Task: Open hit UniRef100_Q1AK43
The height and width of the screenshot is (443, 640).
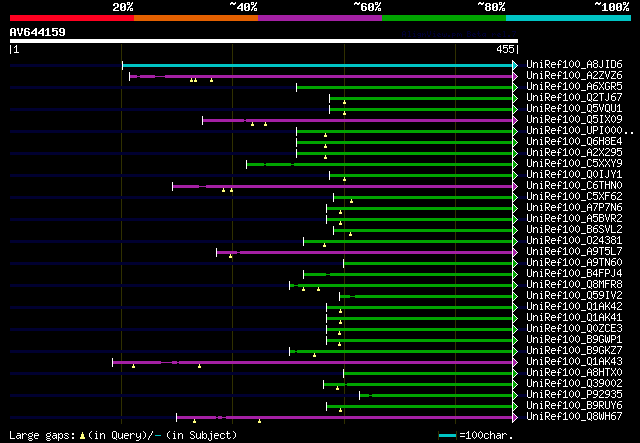Action: tap(574, 362)
